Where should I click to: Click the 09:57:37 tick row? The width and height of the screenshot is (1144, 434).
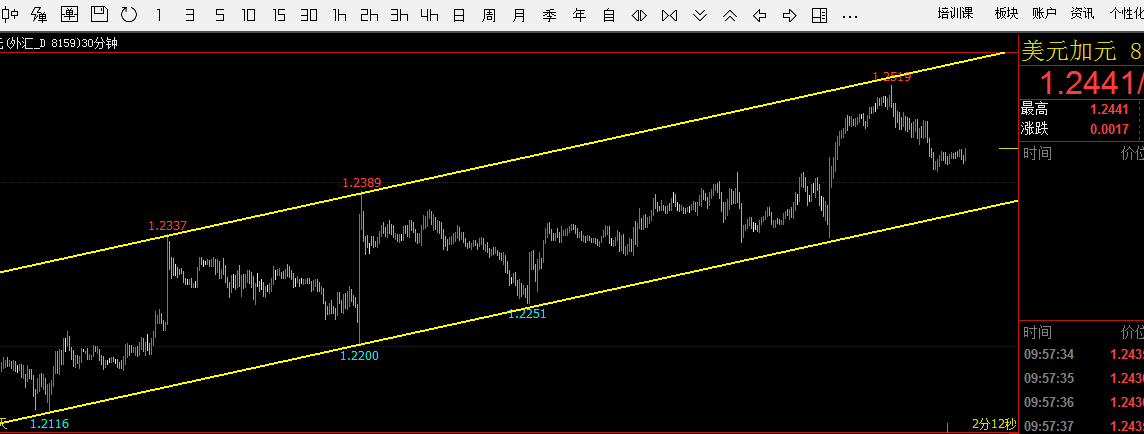pos(1081,425)
